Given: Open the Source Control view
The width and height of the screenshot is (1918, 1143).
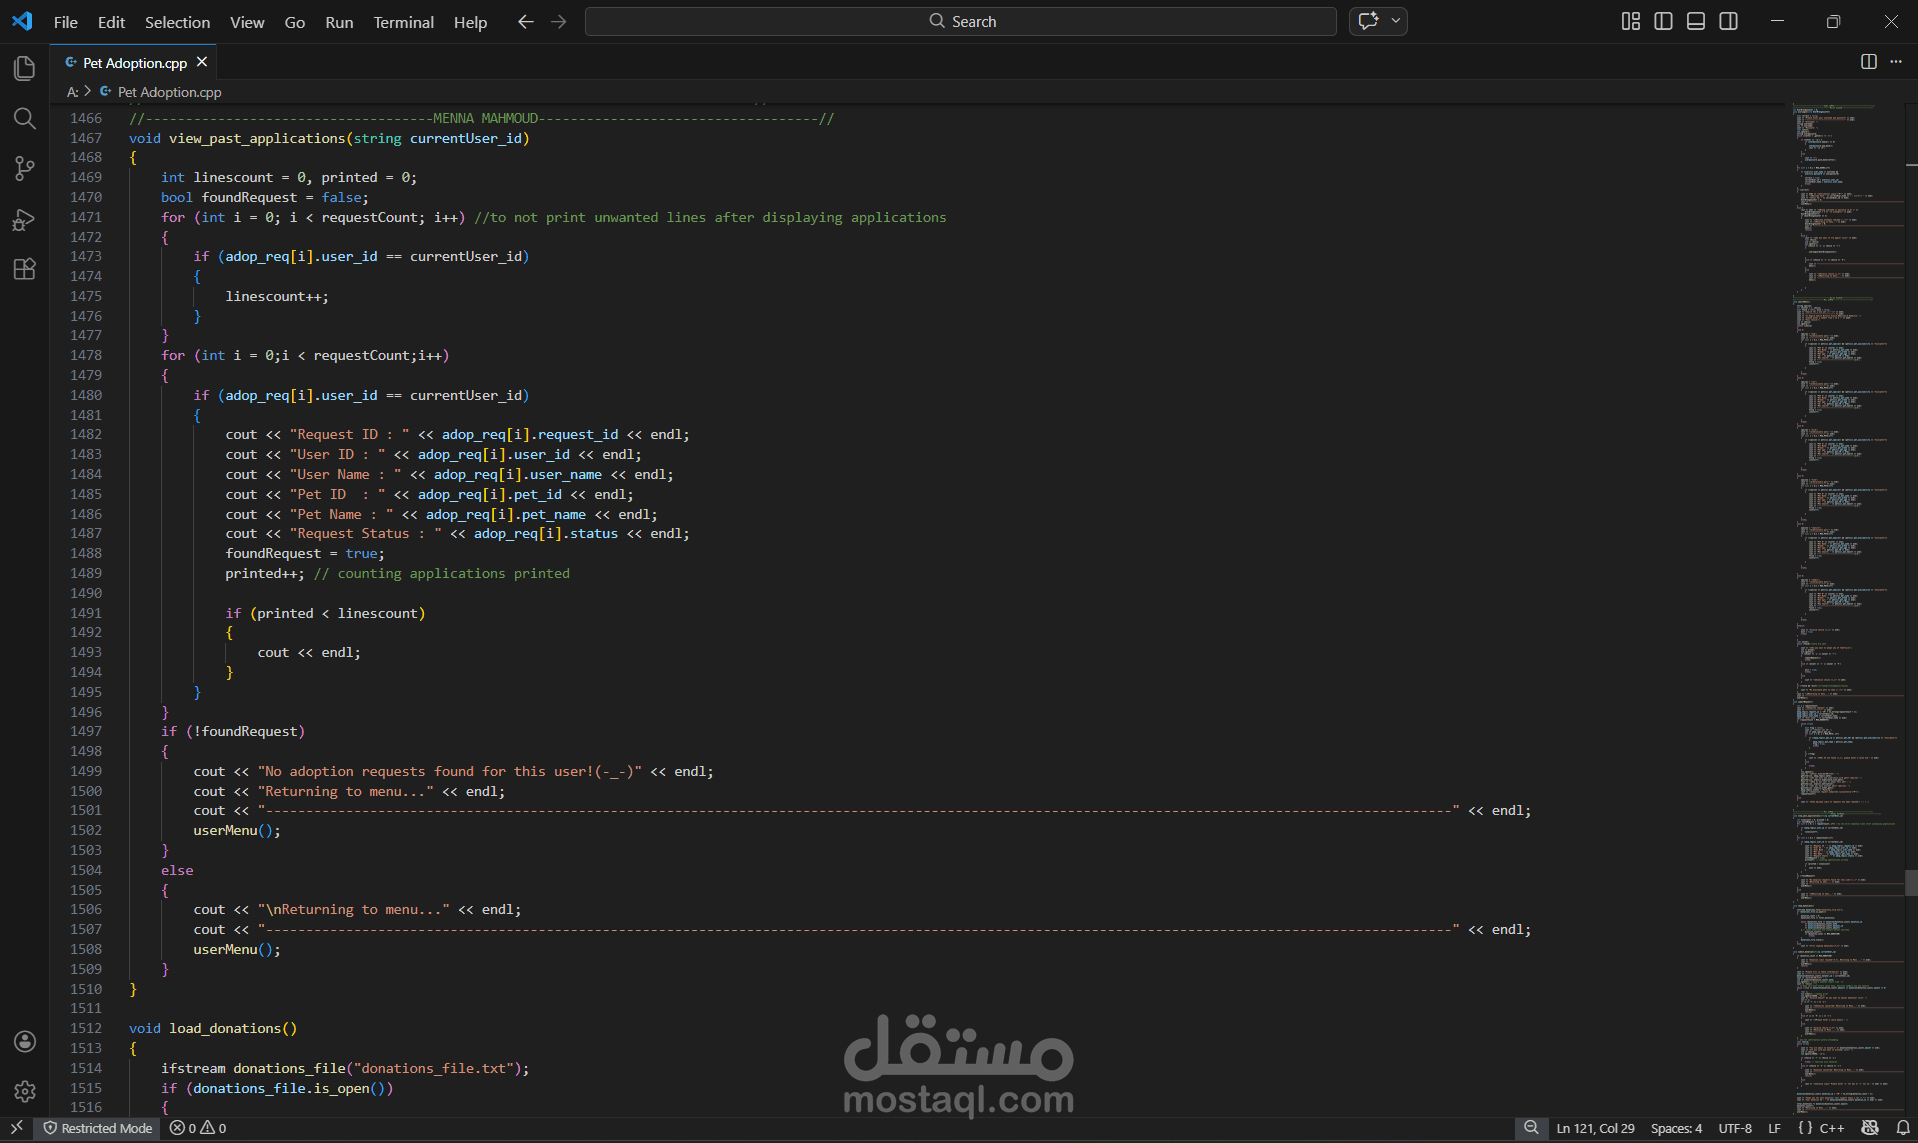Looking at the screenshot, I should pyautogui.click(x=24, y=168).
